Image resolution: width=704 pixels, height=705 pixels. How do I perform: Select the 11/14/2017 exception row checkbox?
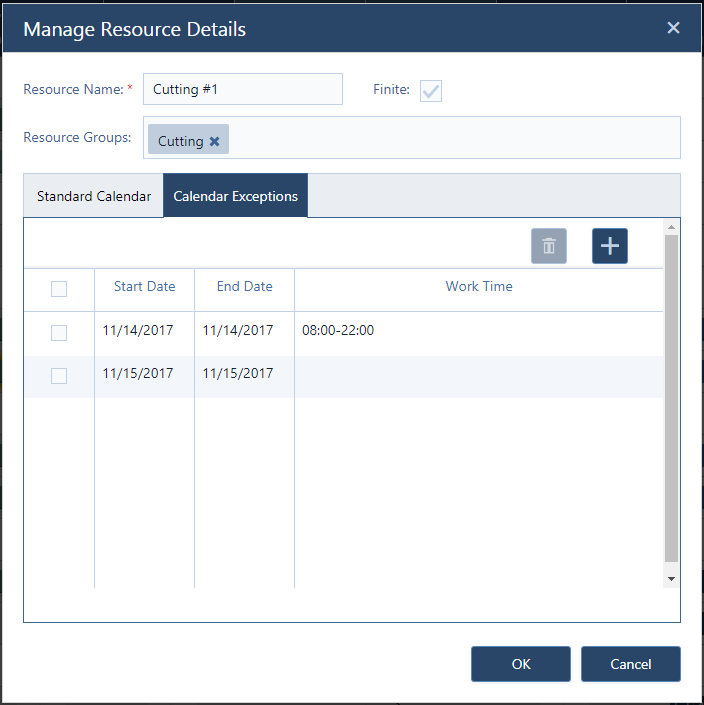click(59, 333)
